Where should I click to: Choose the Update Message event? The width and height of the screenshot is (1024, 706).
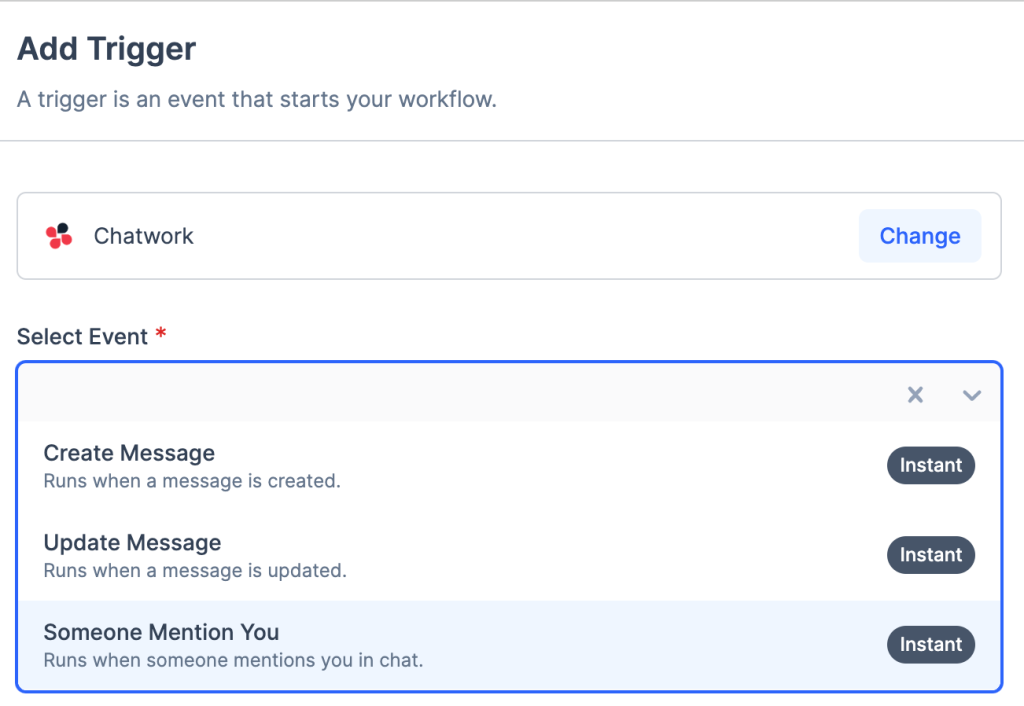(x=132, y=543)
